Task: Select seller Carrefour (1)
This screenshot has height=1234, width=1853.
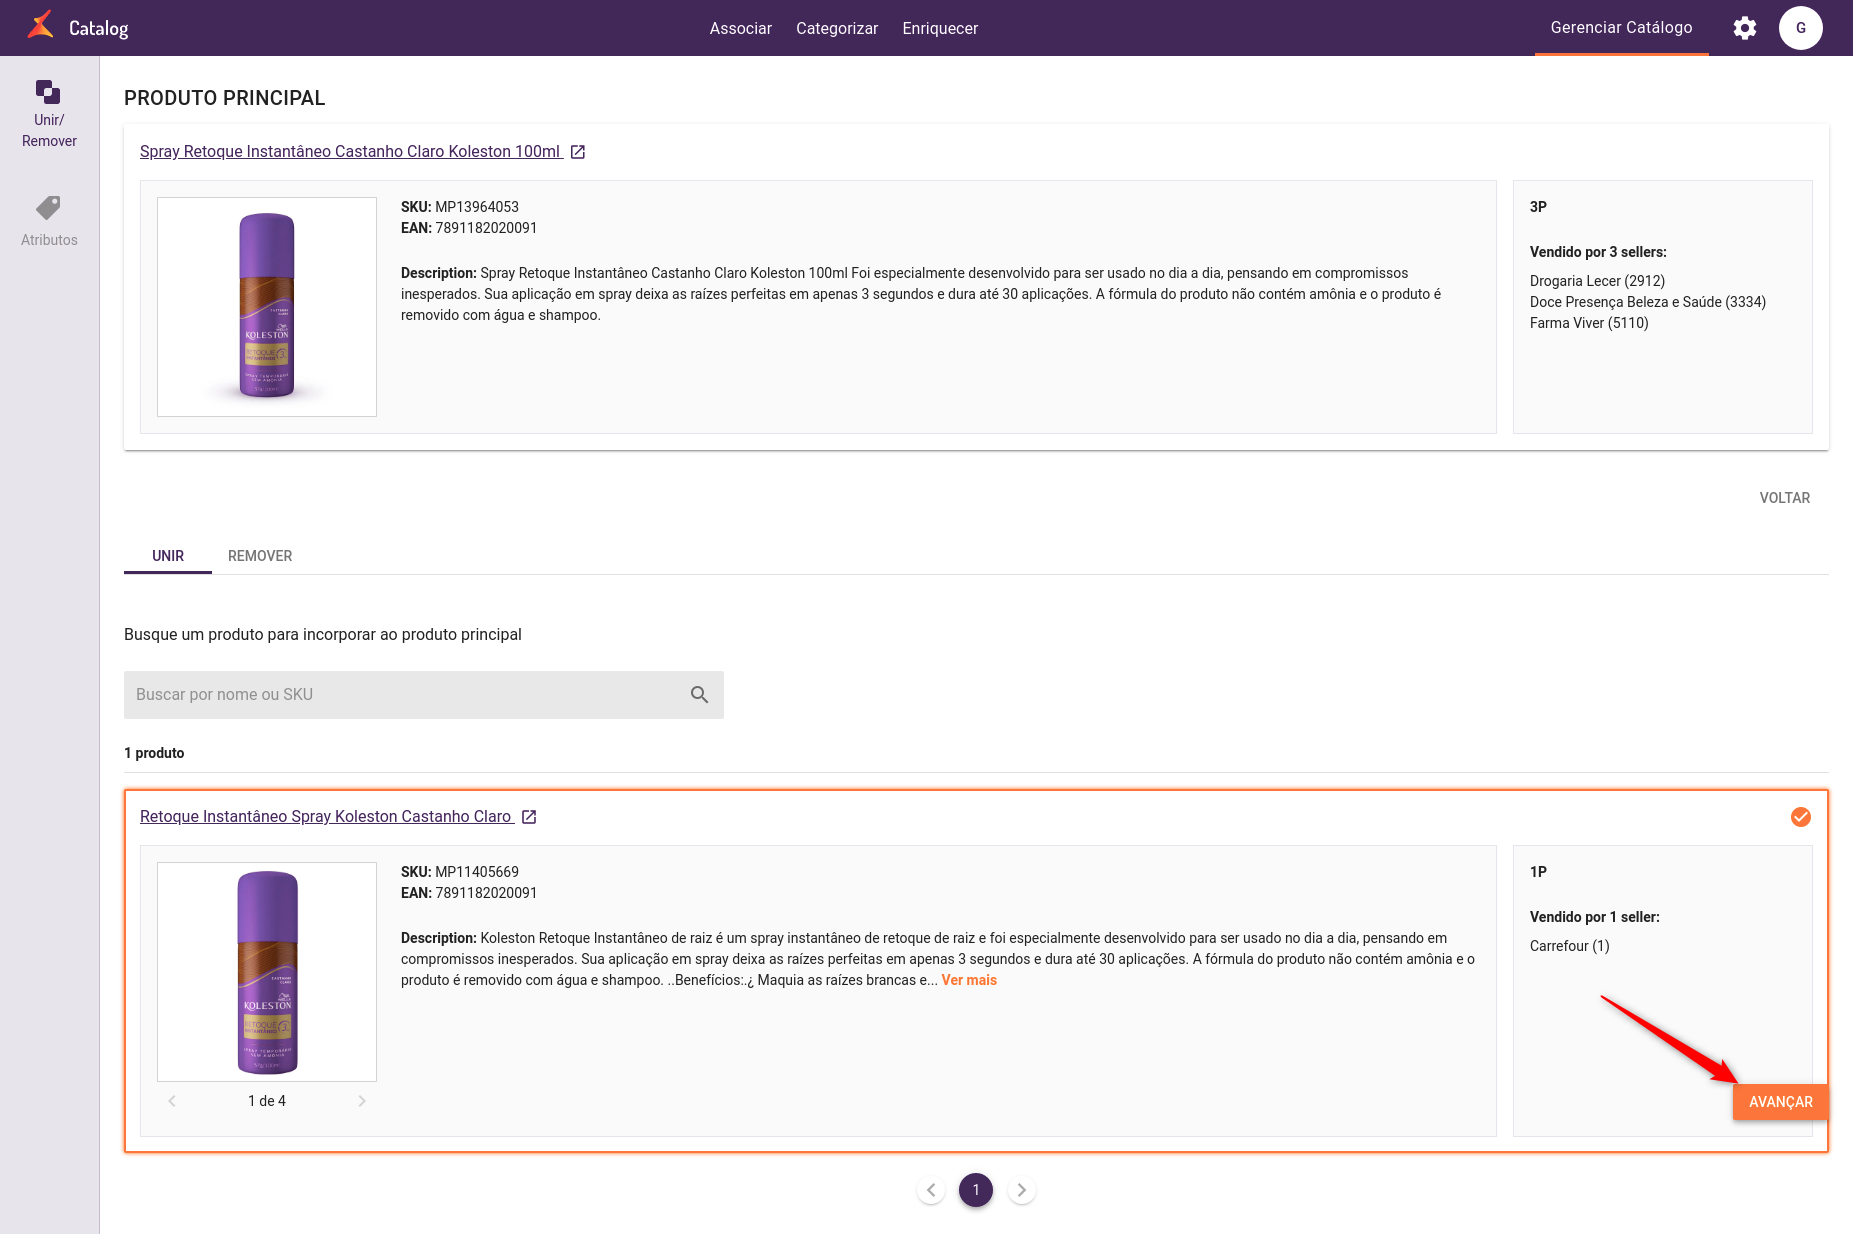Action: click(x=1569, y=946)
